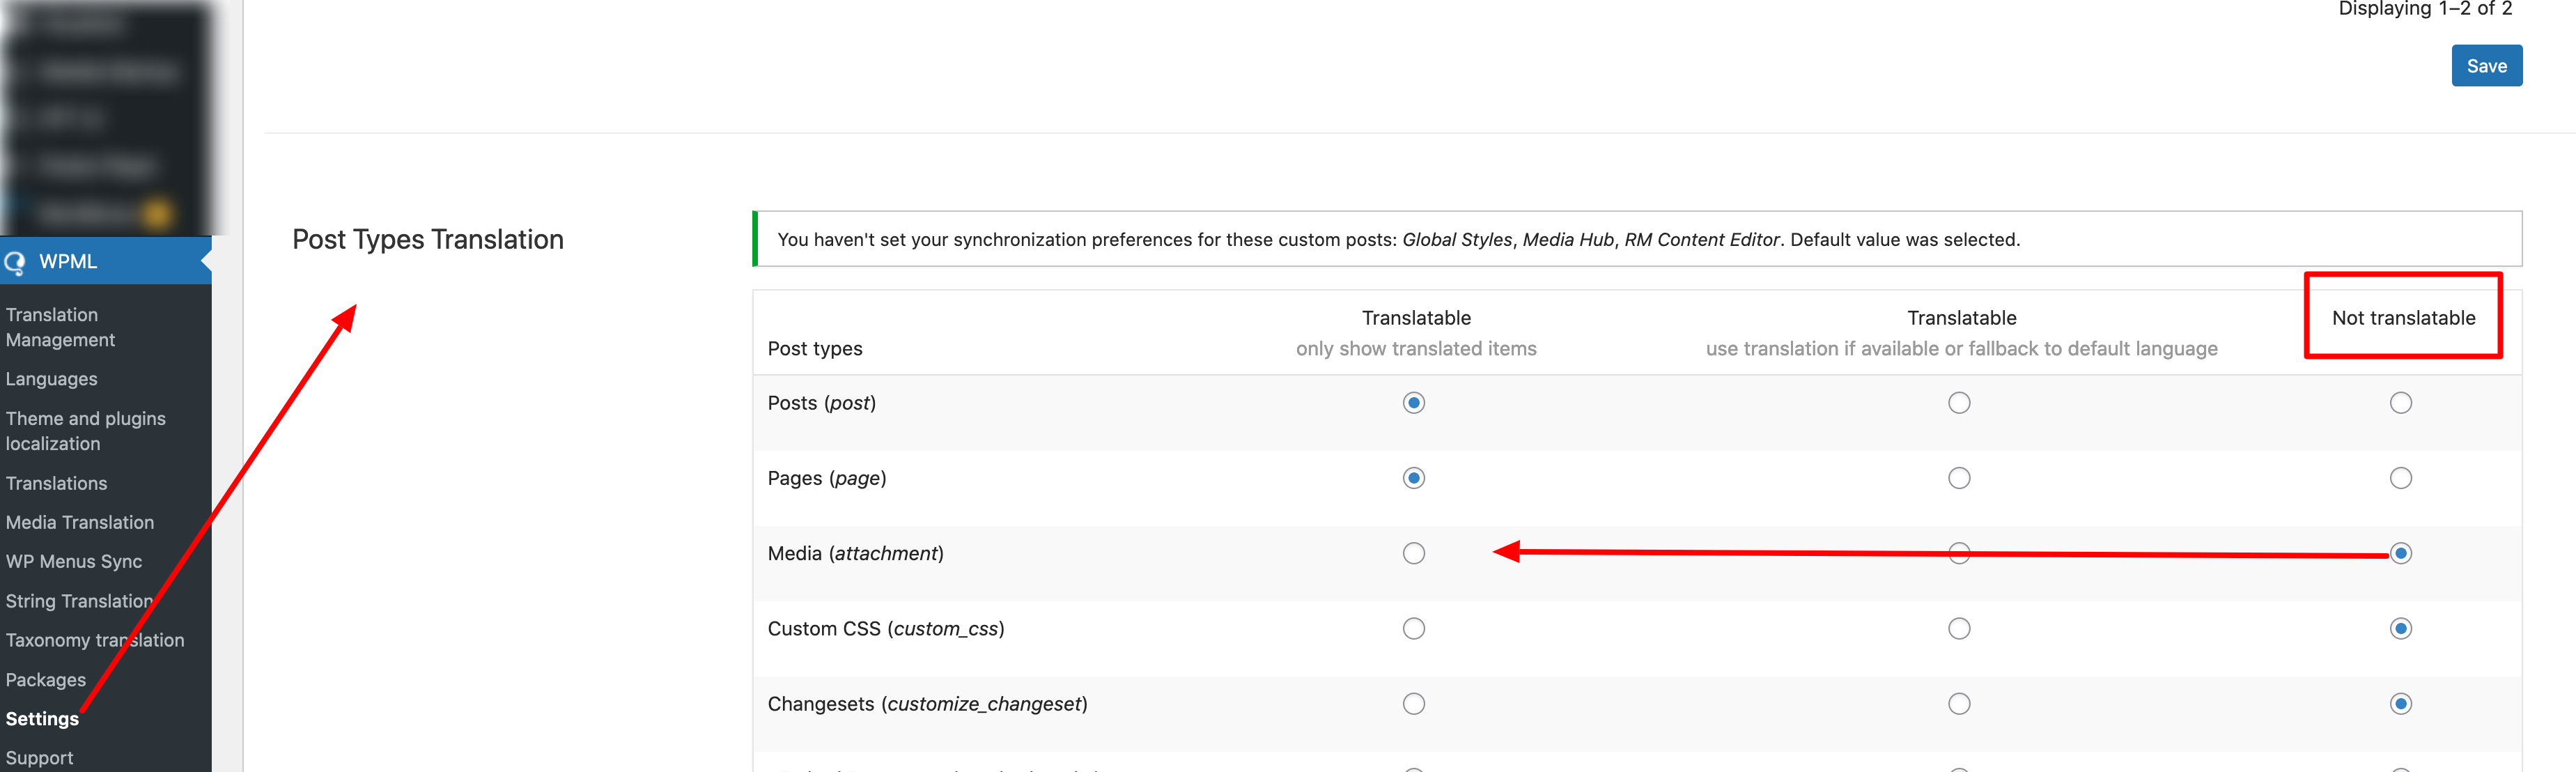Image resolution: width=2576 pixels, height=772 pixels.
Task: Set Pages to Not translatable
Action: click(x=2400, y=478)
